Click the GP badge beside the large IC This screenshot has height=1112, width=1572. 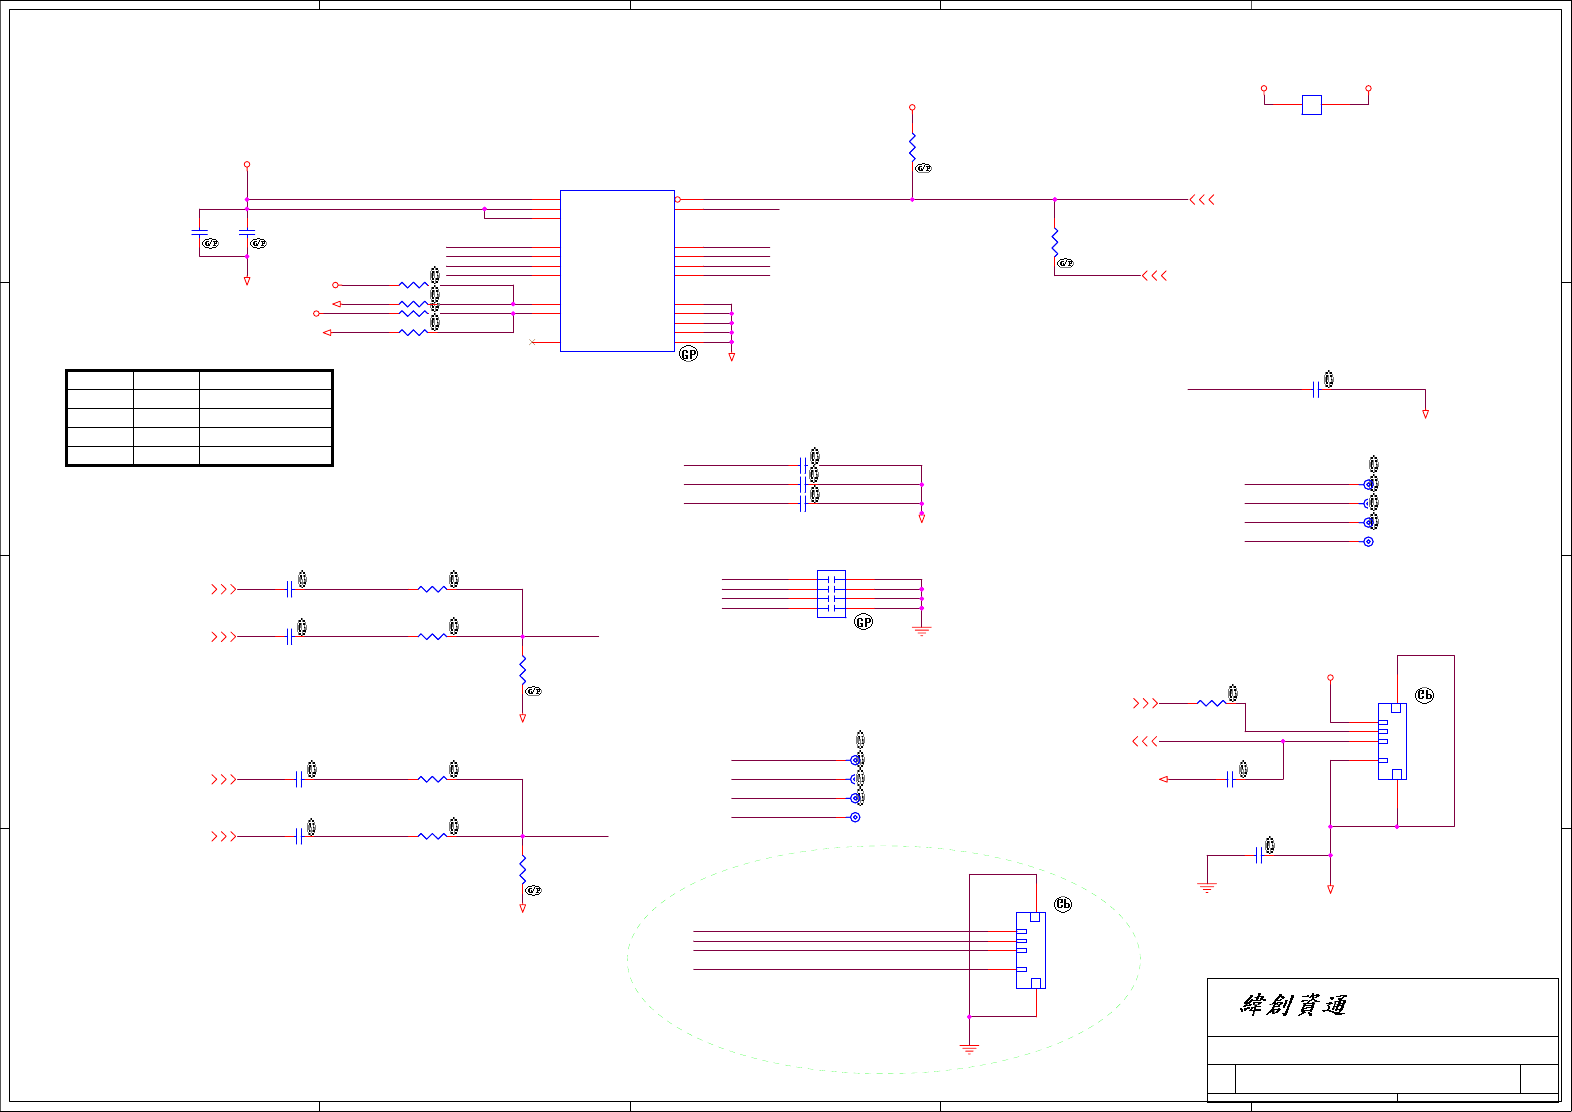tap(688, 354)
